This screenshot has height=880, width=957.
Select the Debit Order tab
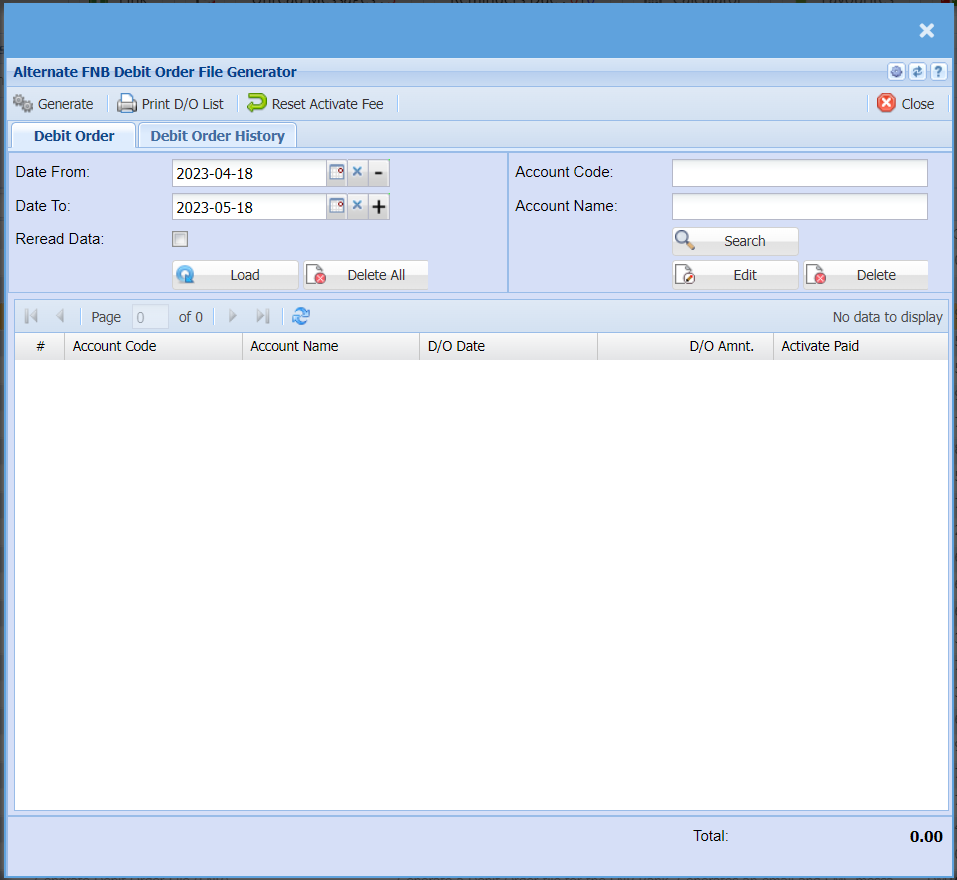[x=74, y=136]
